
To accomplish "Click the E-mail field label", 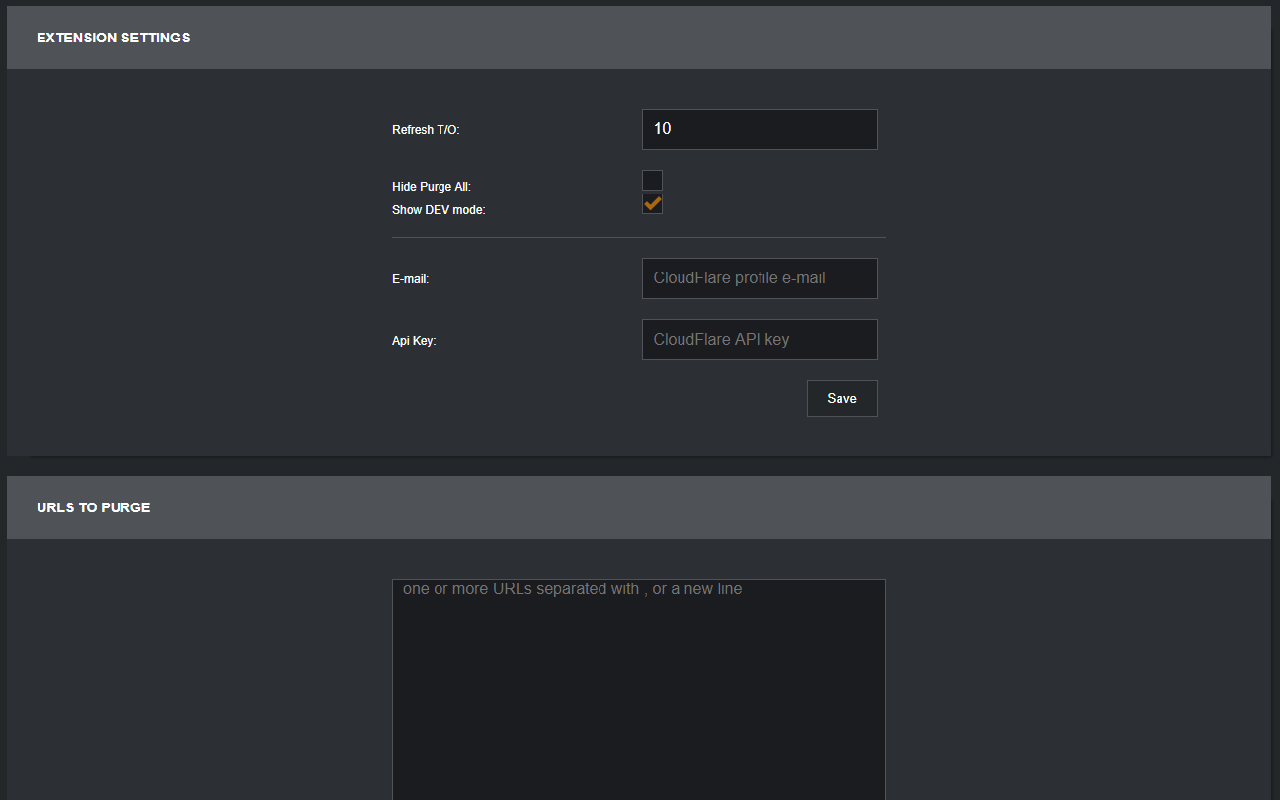I will click(410, 278).
